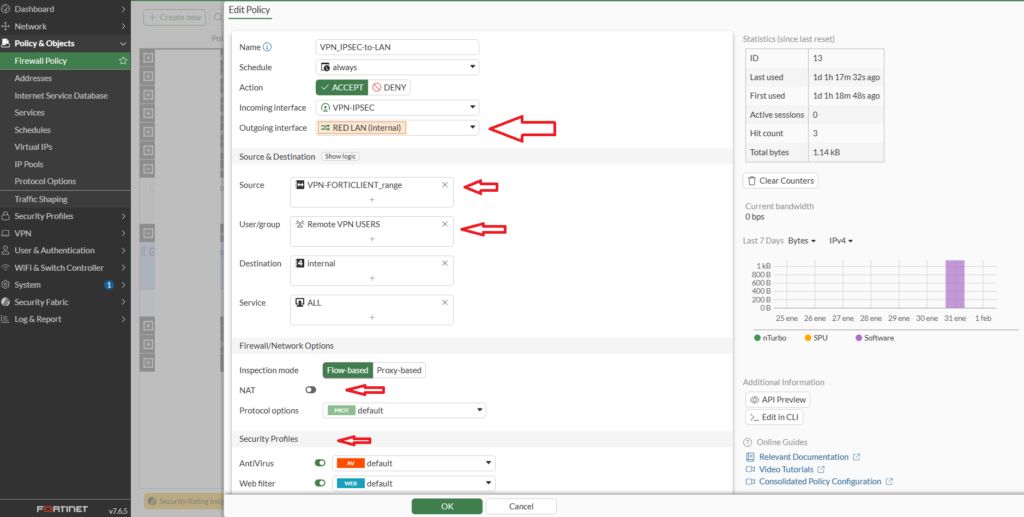Click the System gear icon
1024x517 pixels.
[6, 285]
